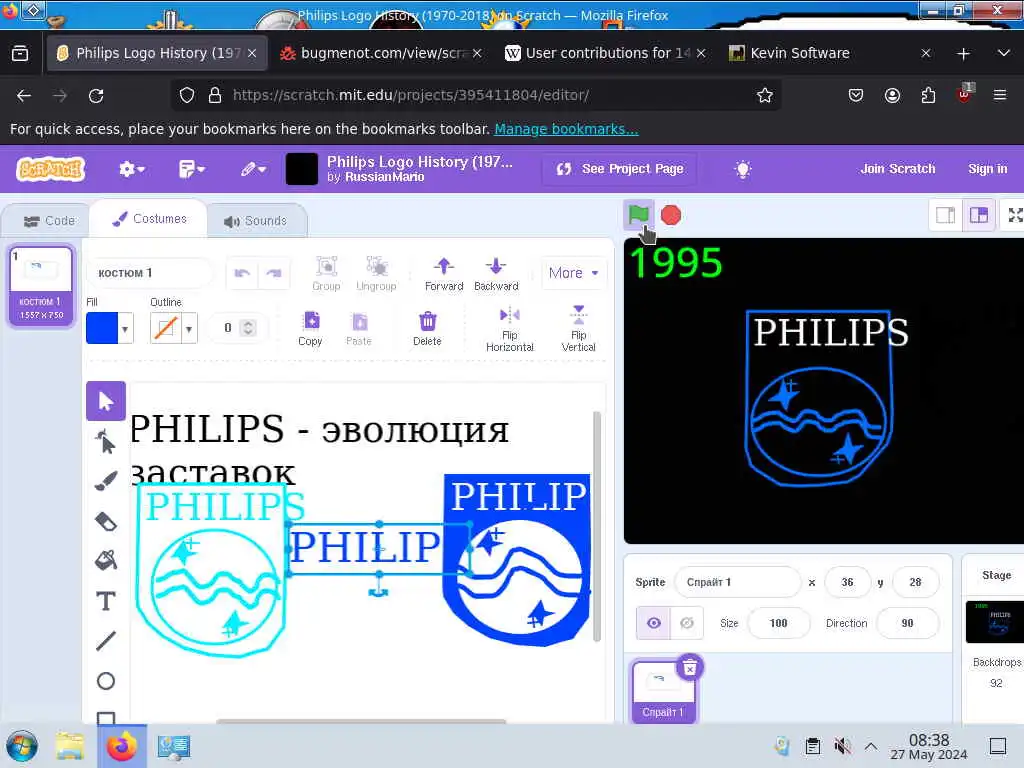The width and height of the screenshot is (1024, 768).
Task: Activate the Text tool
Action: pyautogui.click(x=106, y=601)
